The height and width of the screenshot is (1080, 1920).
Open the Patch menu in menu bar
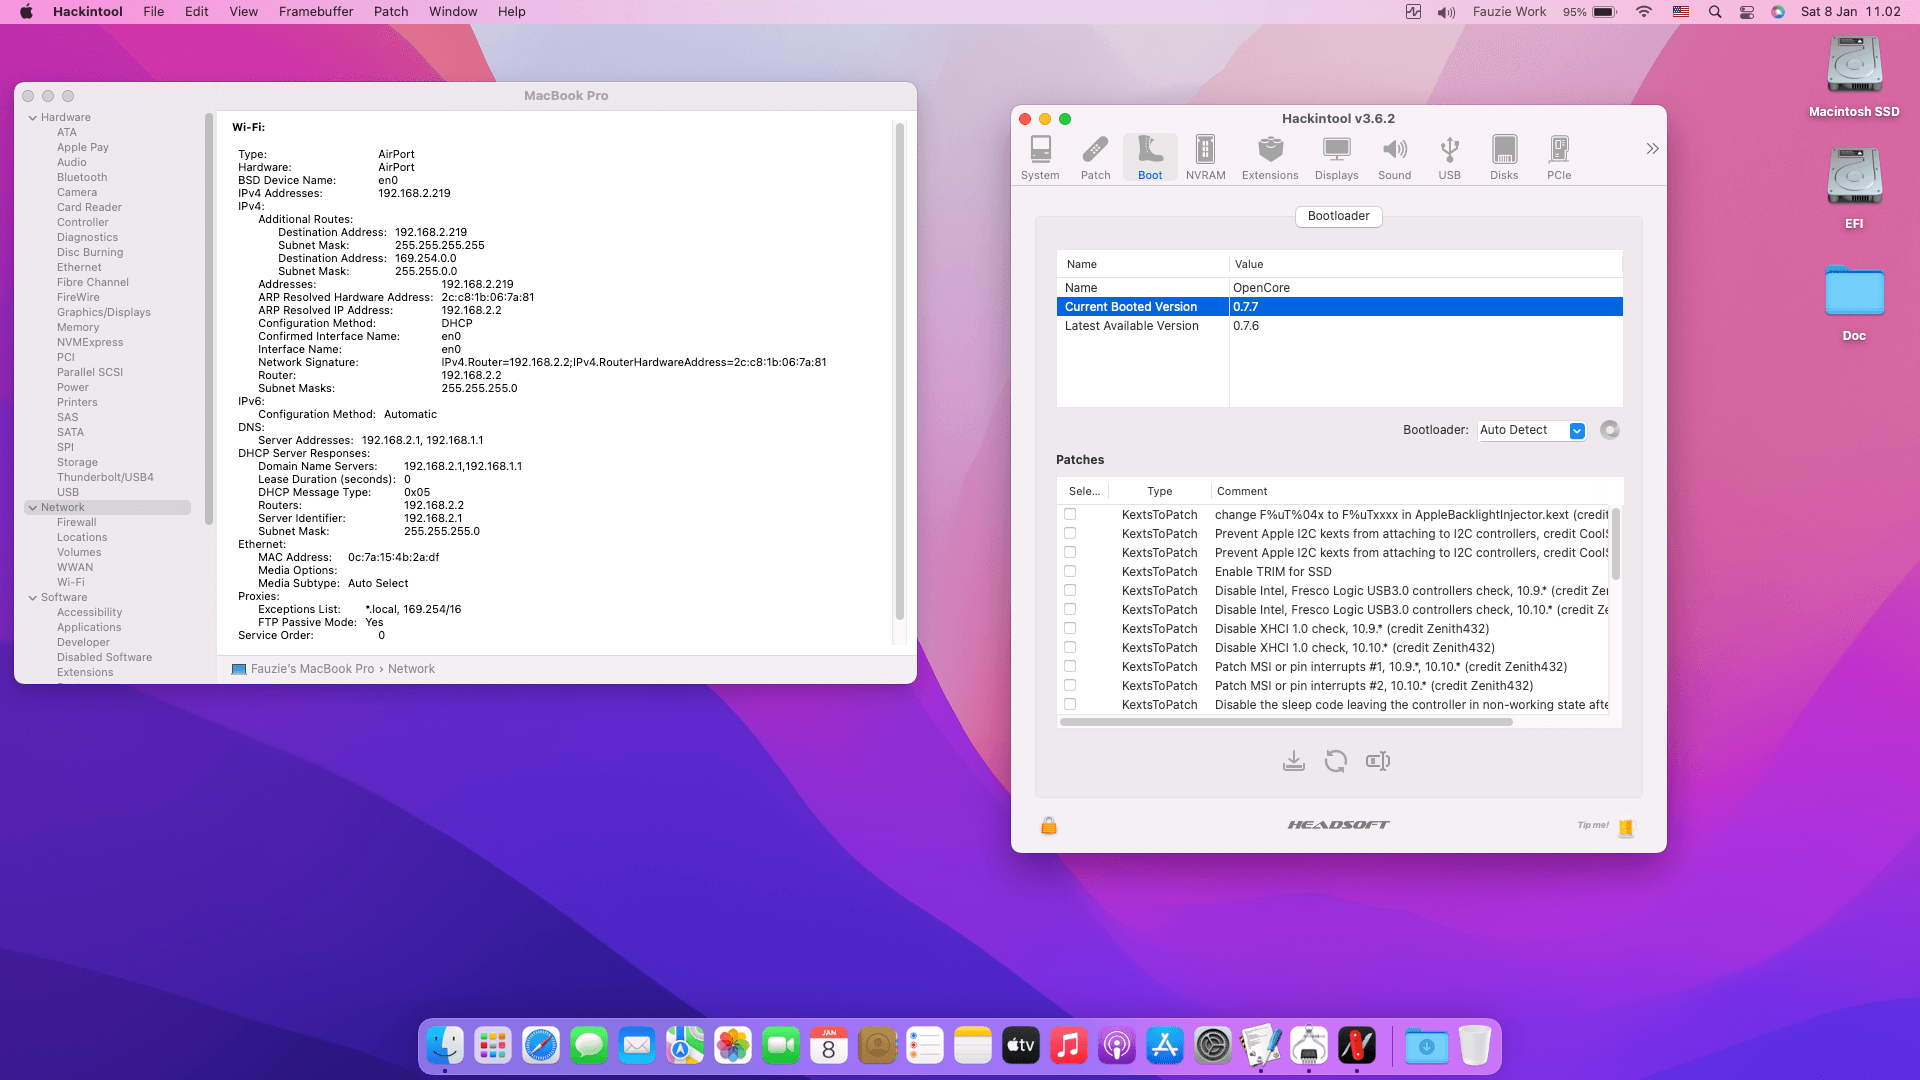click(x=391, y=12)
